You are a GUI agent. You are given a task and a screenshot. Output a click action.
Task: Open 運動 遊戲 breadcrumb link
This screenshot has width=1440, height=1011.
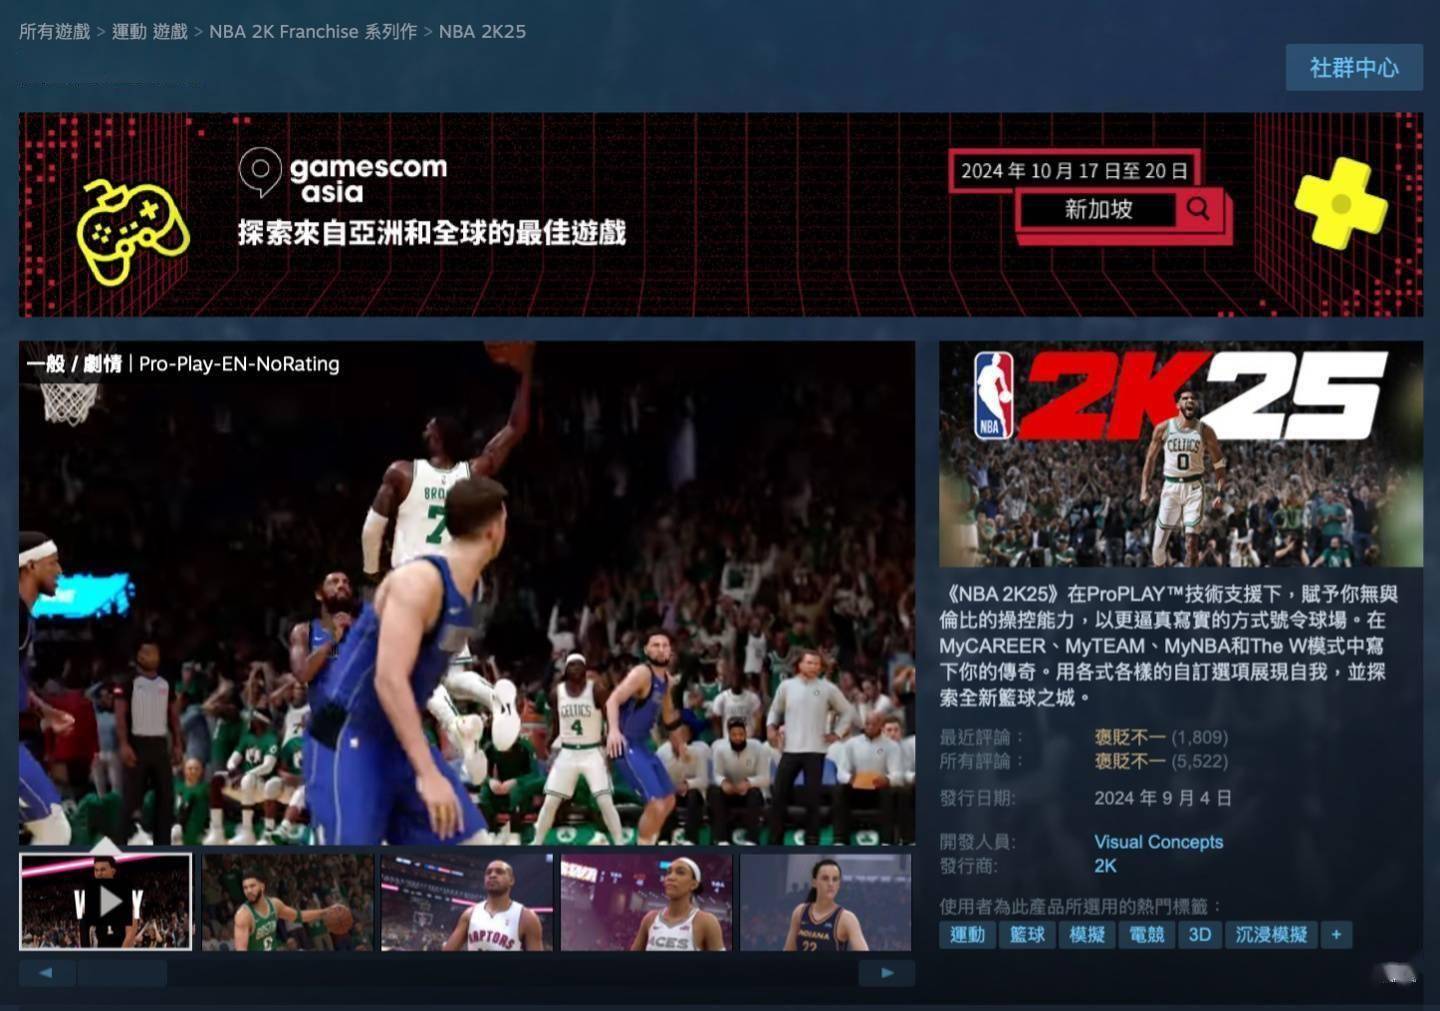pos(150,31)
